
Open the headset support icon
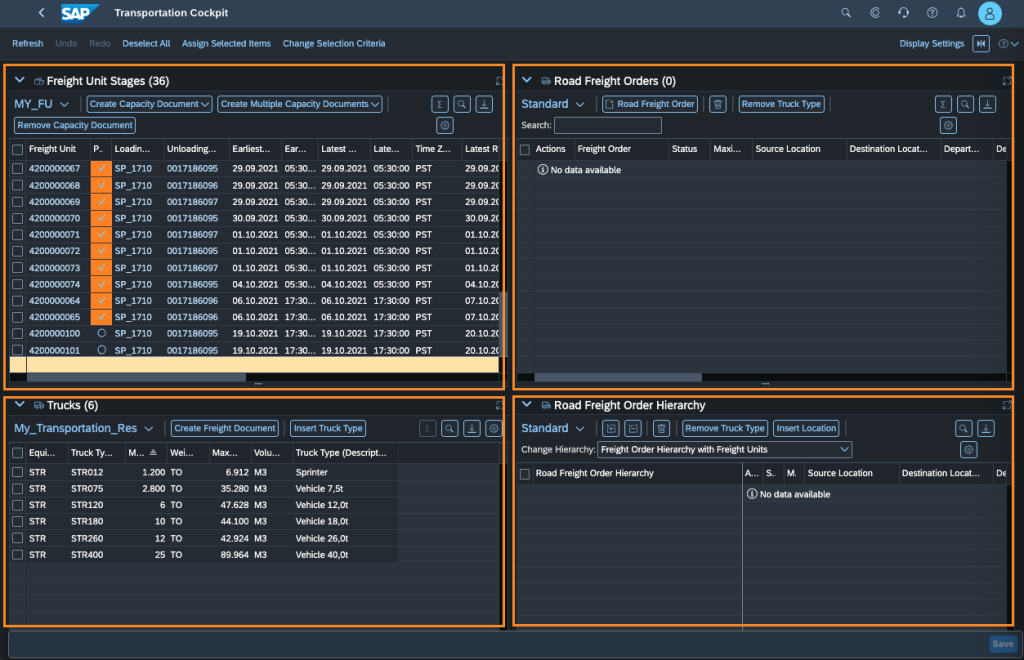click(x=903, y=12)
